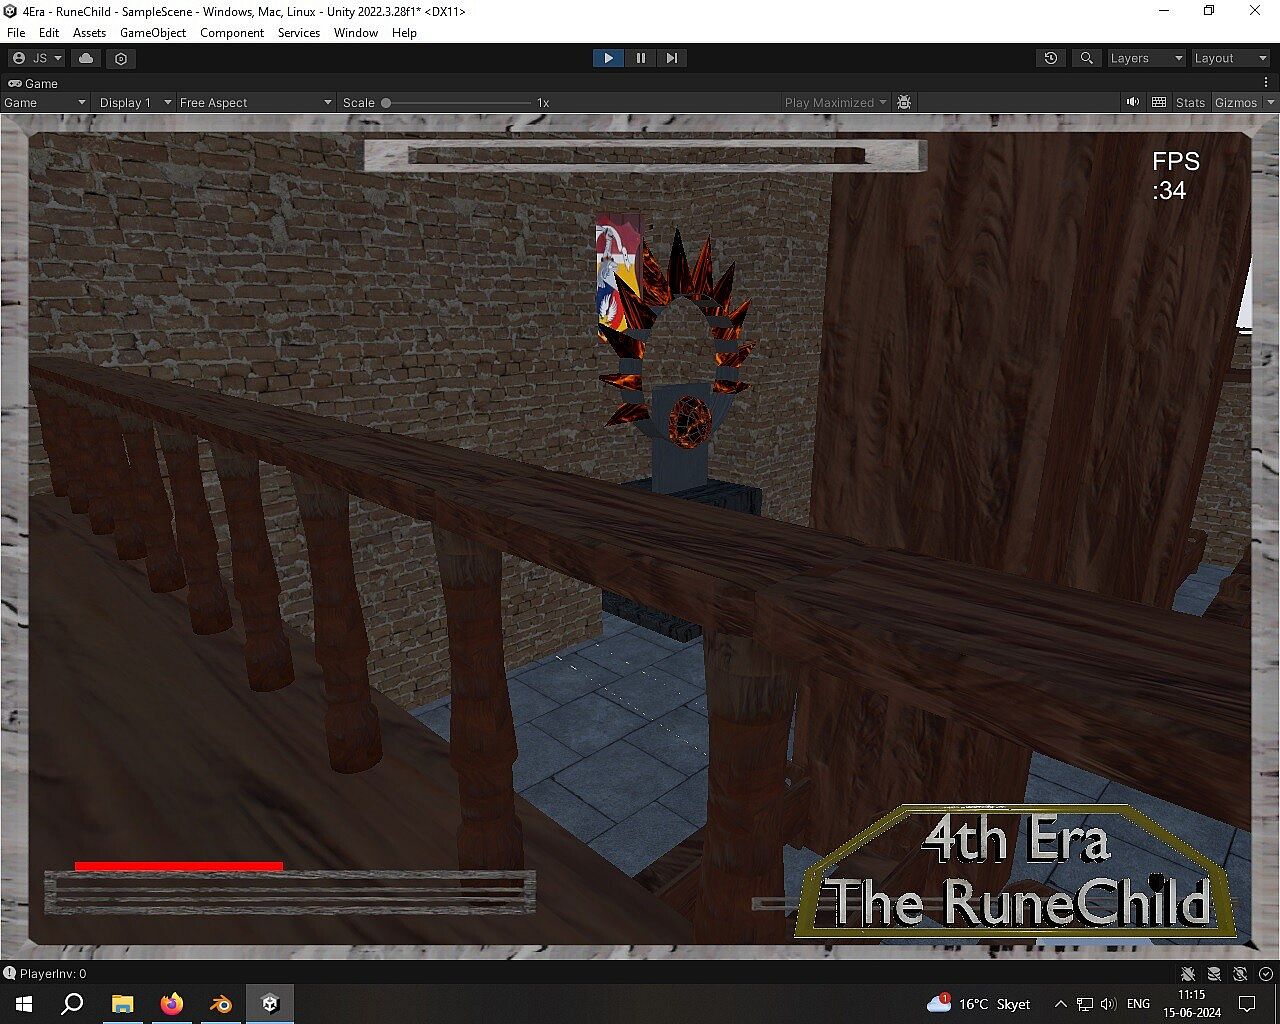Mute audio with the speaker icon

click(1133, 102)
